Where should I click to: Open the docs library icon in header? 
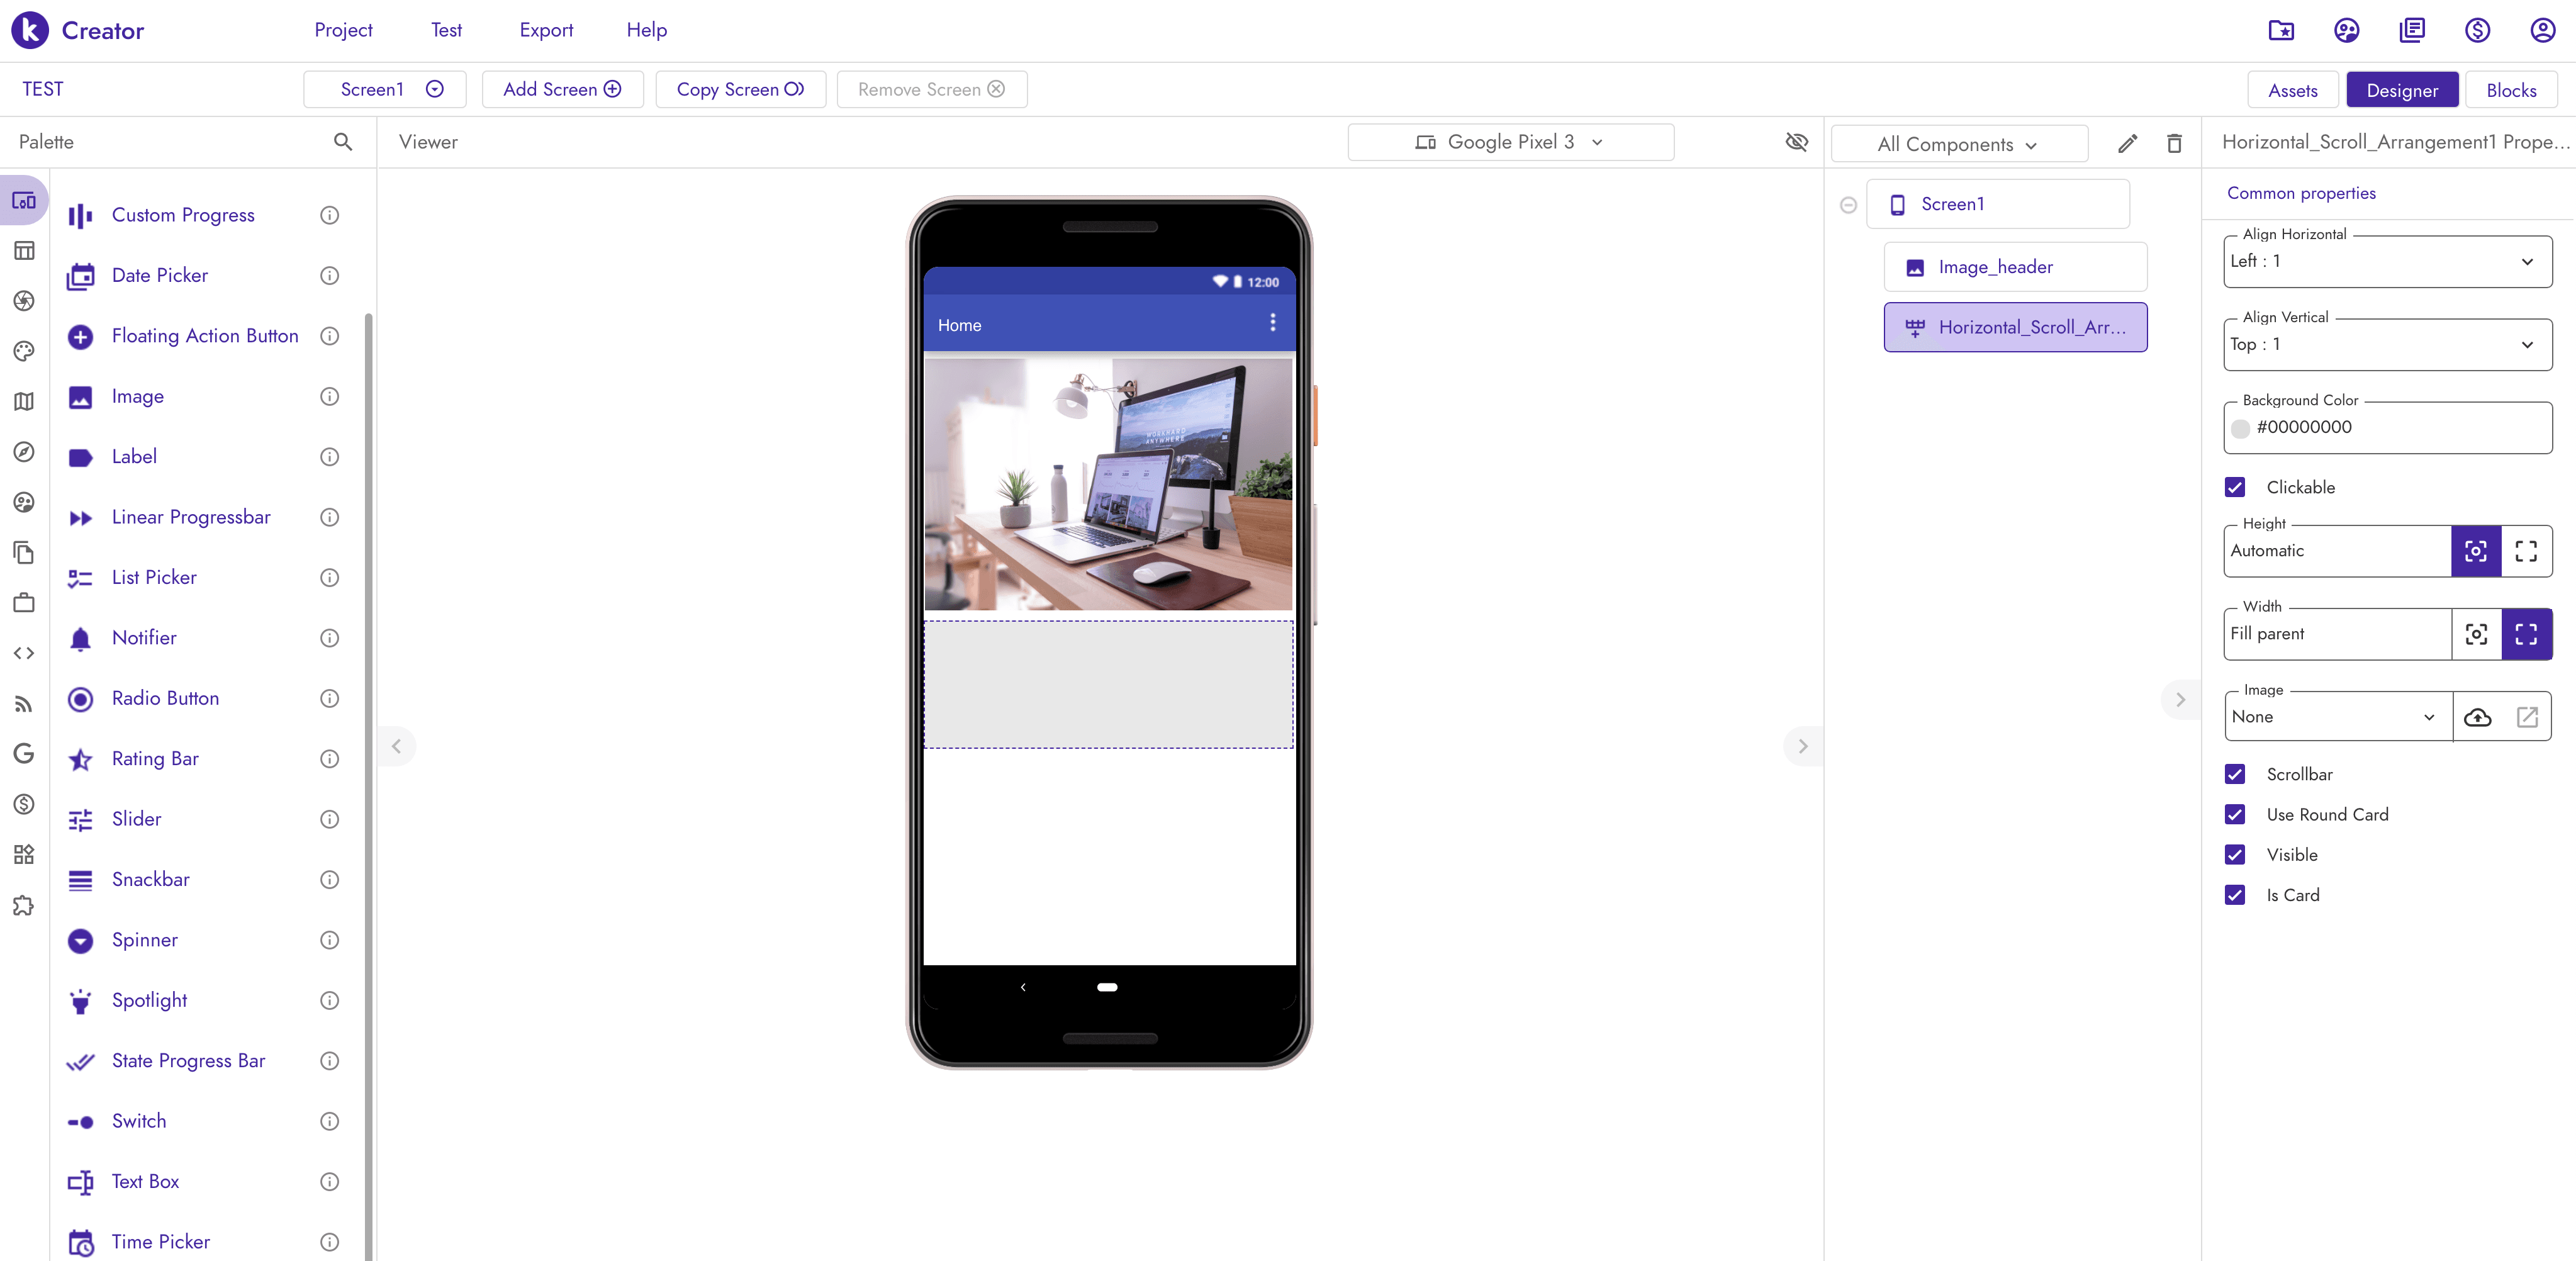(x=2412, y=30)
